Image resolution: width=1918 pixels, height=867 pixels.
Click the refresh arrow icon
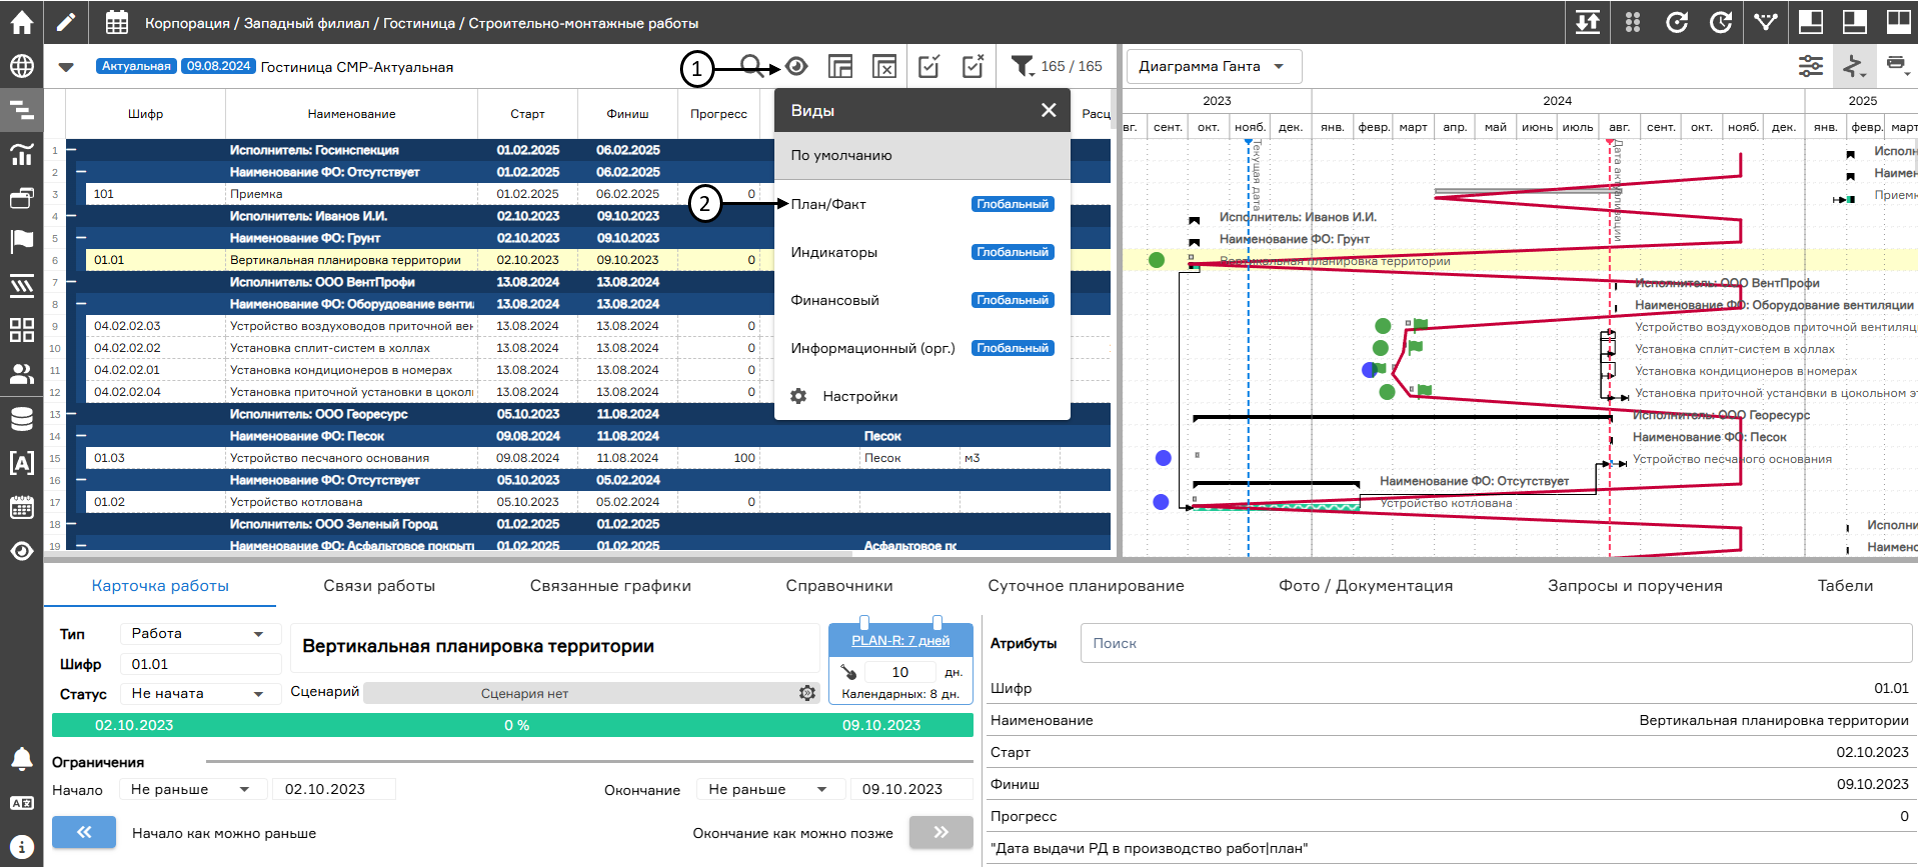tap(1677, 22)
